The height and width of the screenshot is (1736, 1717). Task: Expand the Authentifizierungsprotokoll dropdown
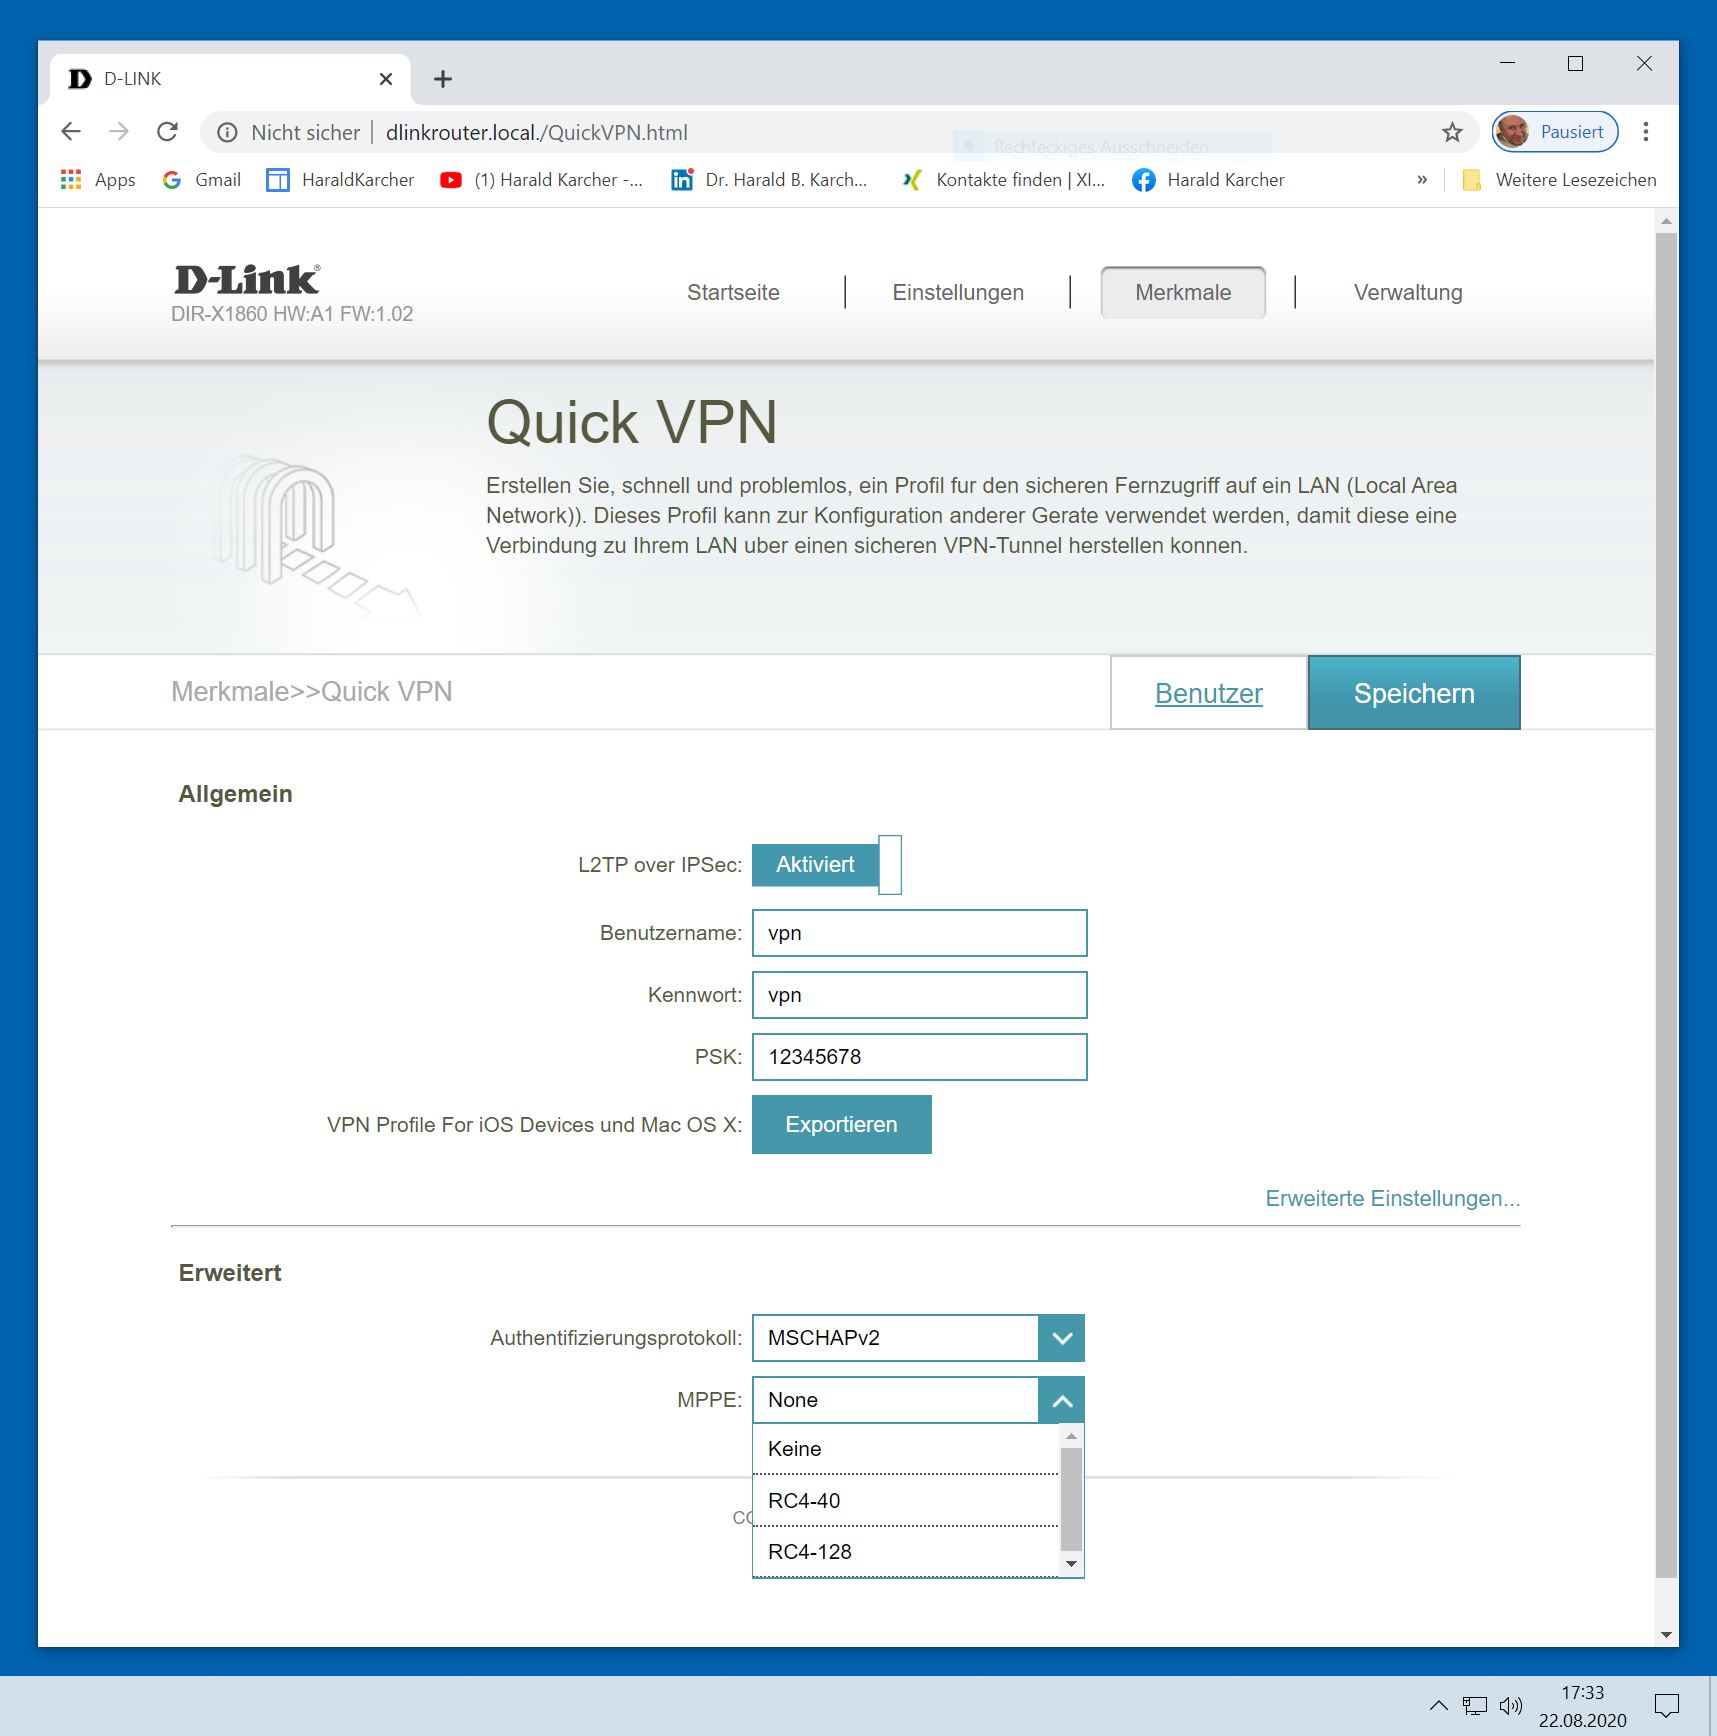pyautogui.click(x=1062, y=1338)
